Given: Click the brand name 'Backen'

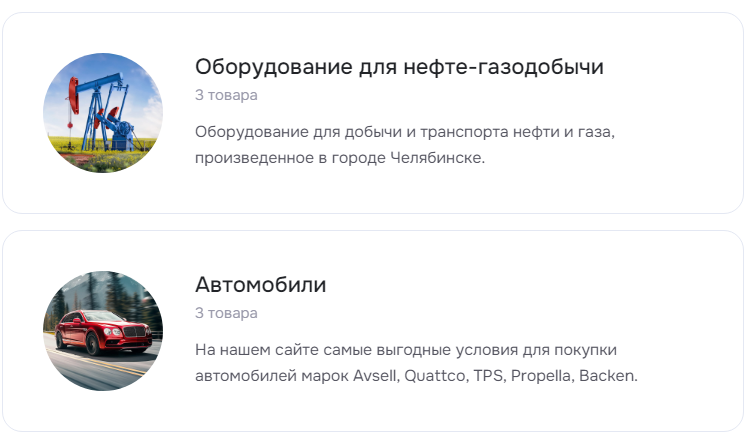Looking at the screenshot, I should (x=608, y=375).
